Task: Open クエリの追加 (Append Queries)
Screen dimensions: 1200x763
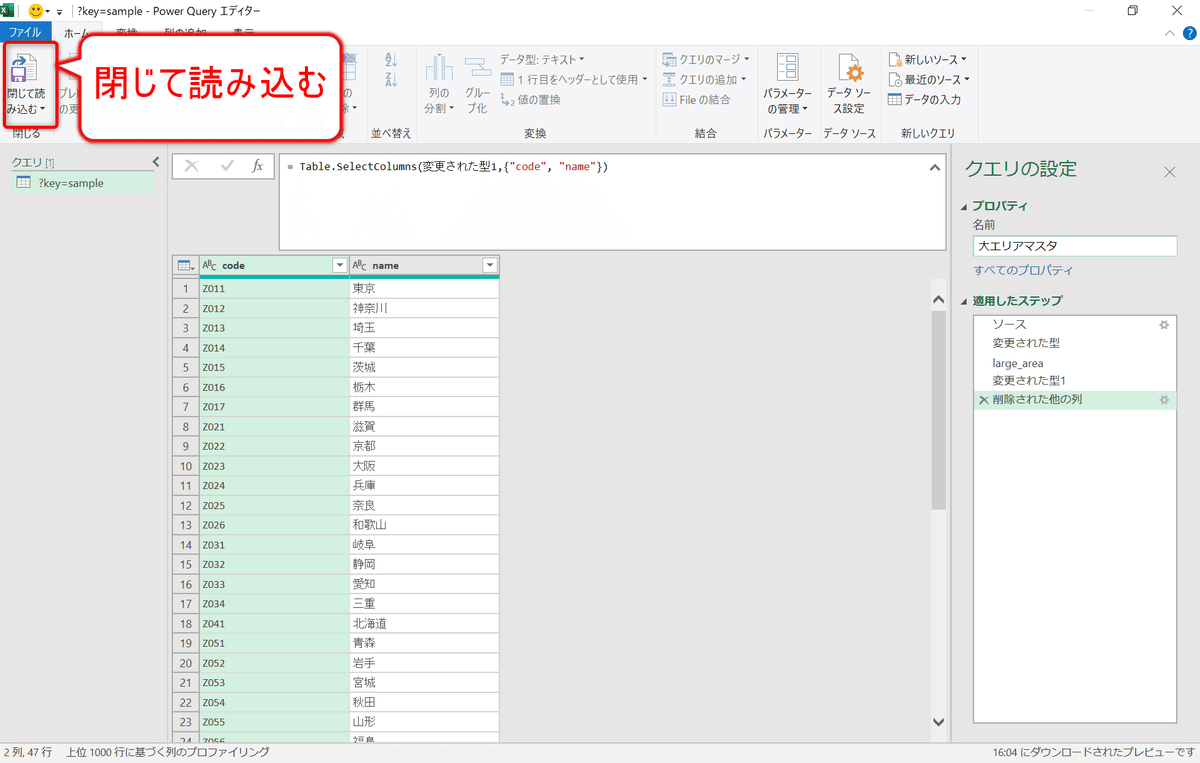Action: (706, 79)
